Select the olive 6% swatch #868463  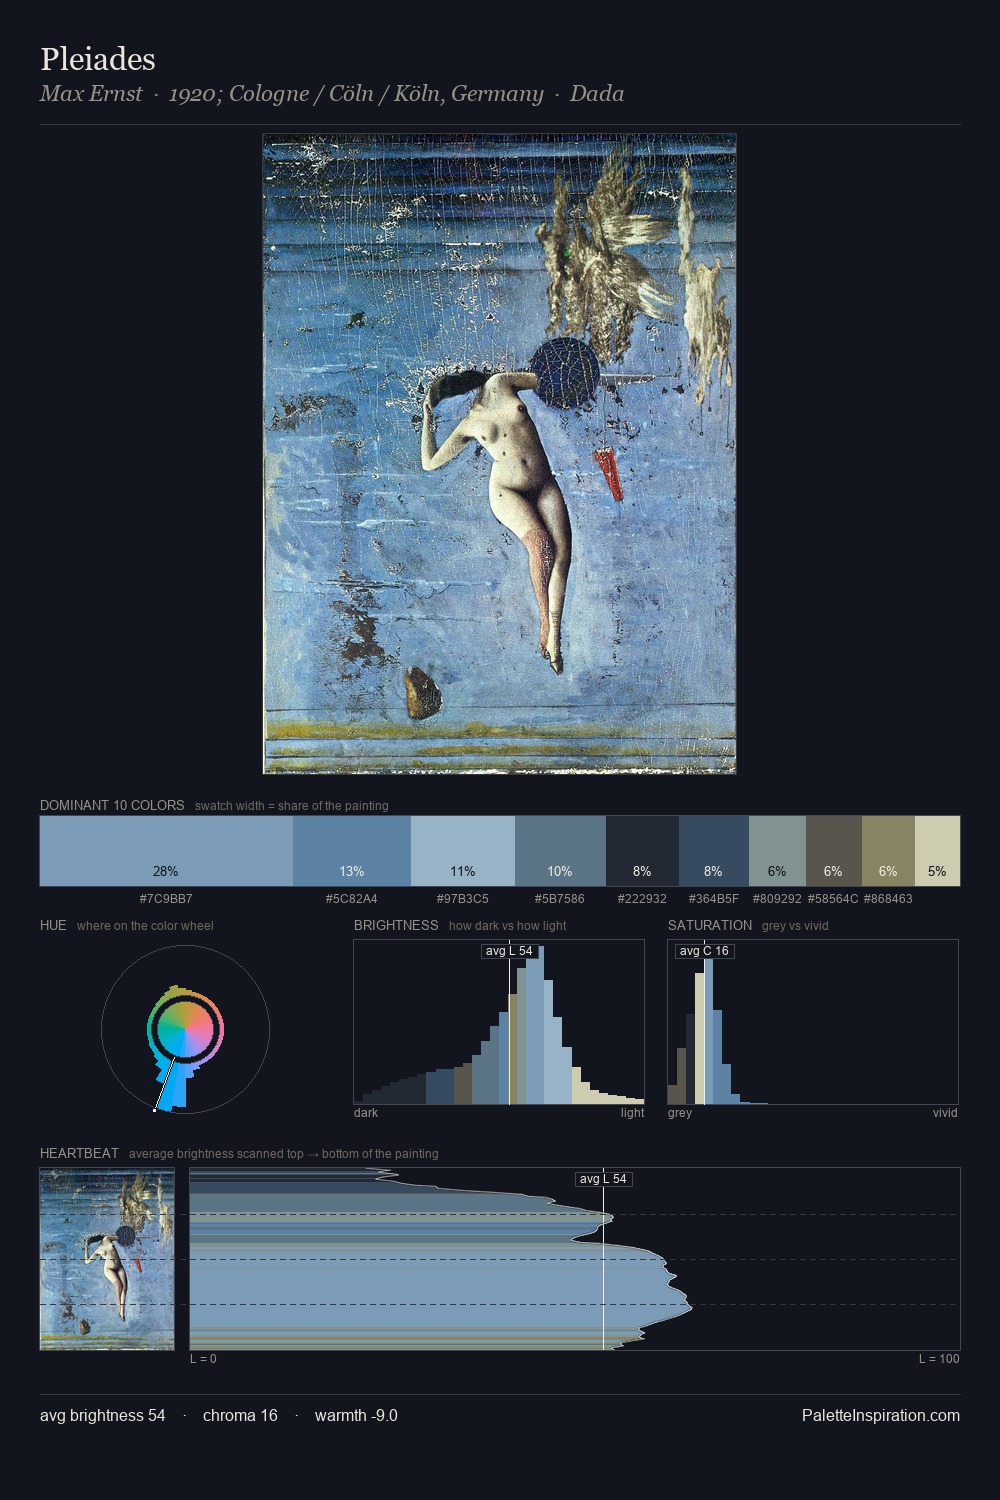coord(888,851)
